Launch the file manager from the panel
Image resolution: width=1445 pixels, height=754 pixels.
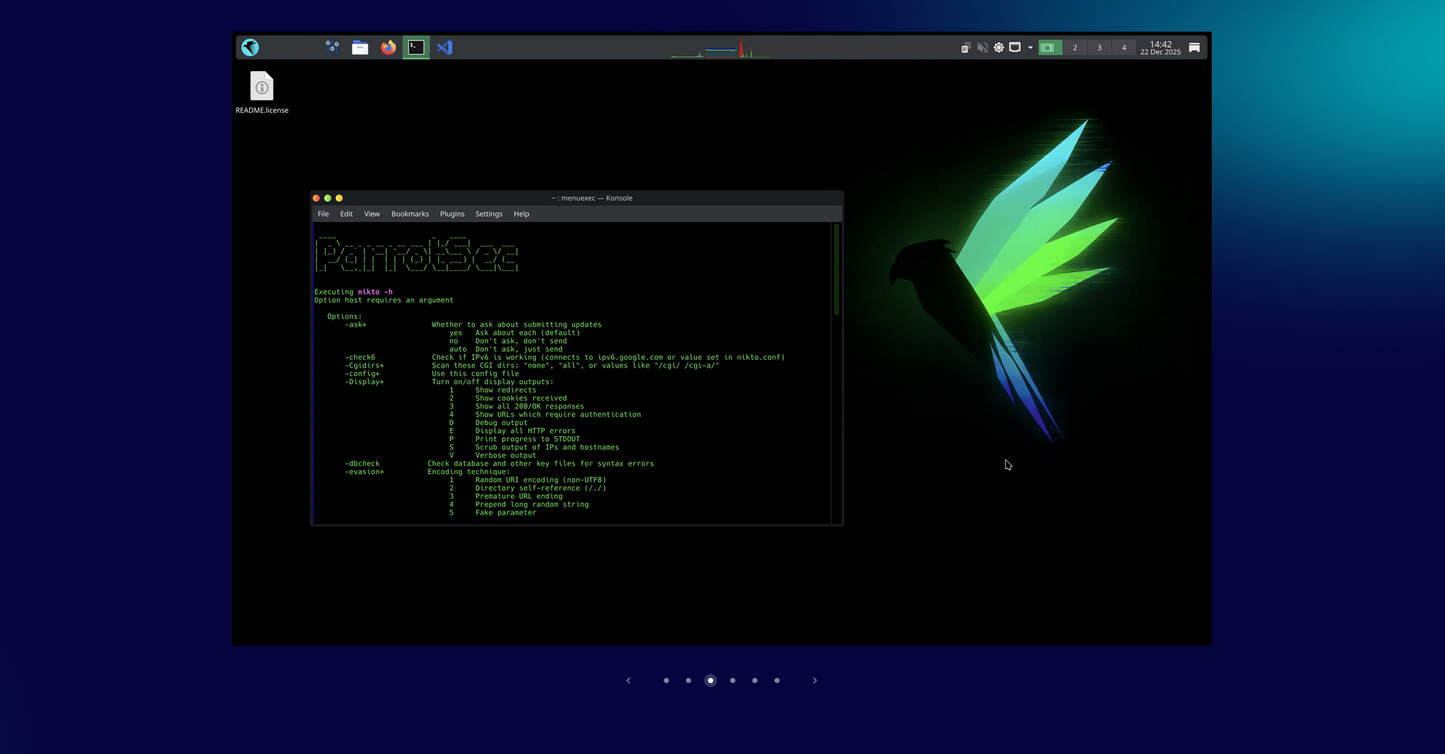coord(360,47)
